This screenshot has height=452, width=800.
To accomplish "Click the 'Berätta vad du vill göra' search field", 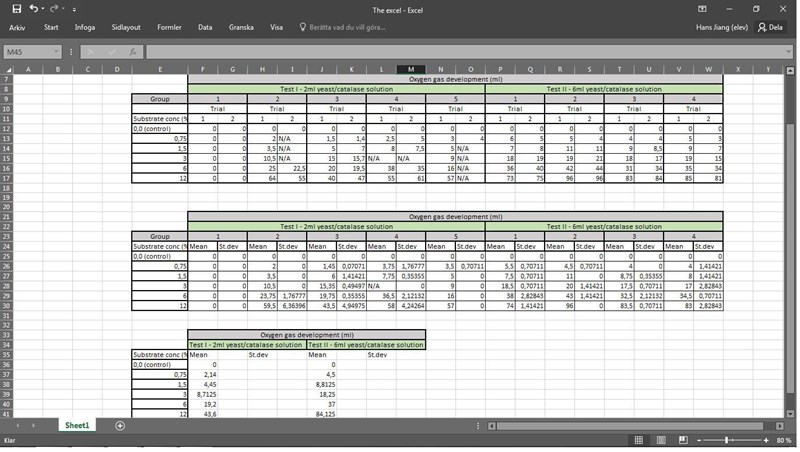I will 347,27.
